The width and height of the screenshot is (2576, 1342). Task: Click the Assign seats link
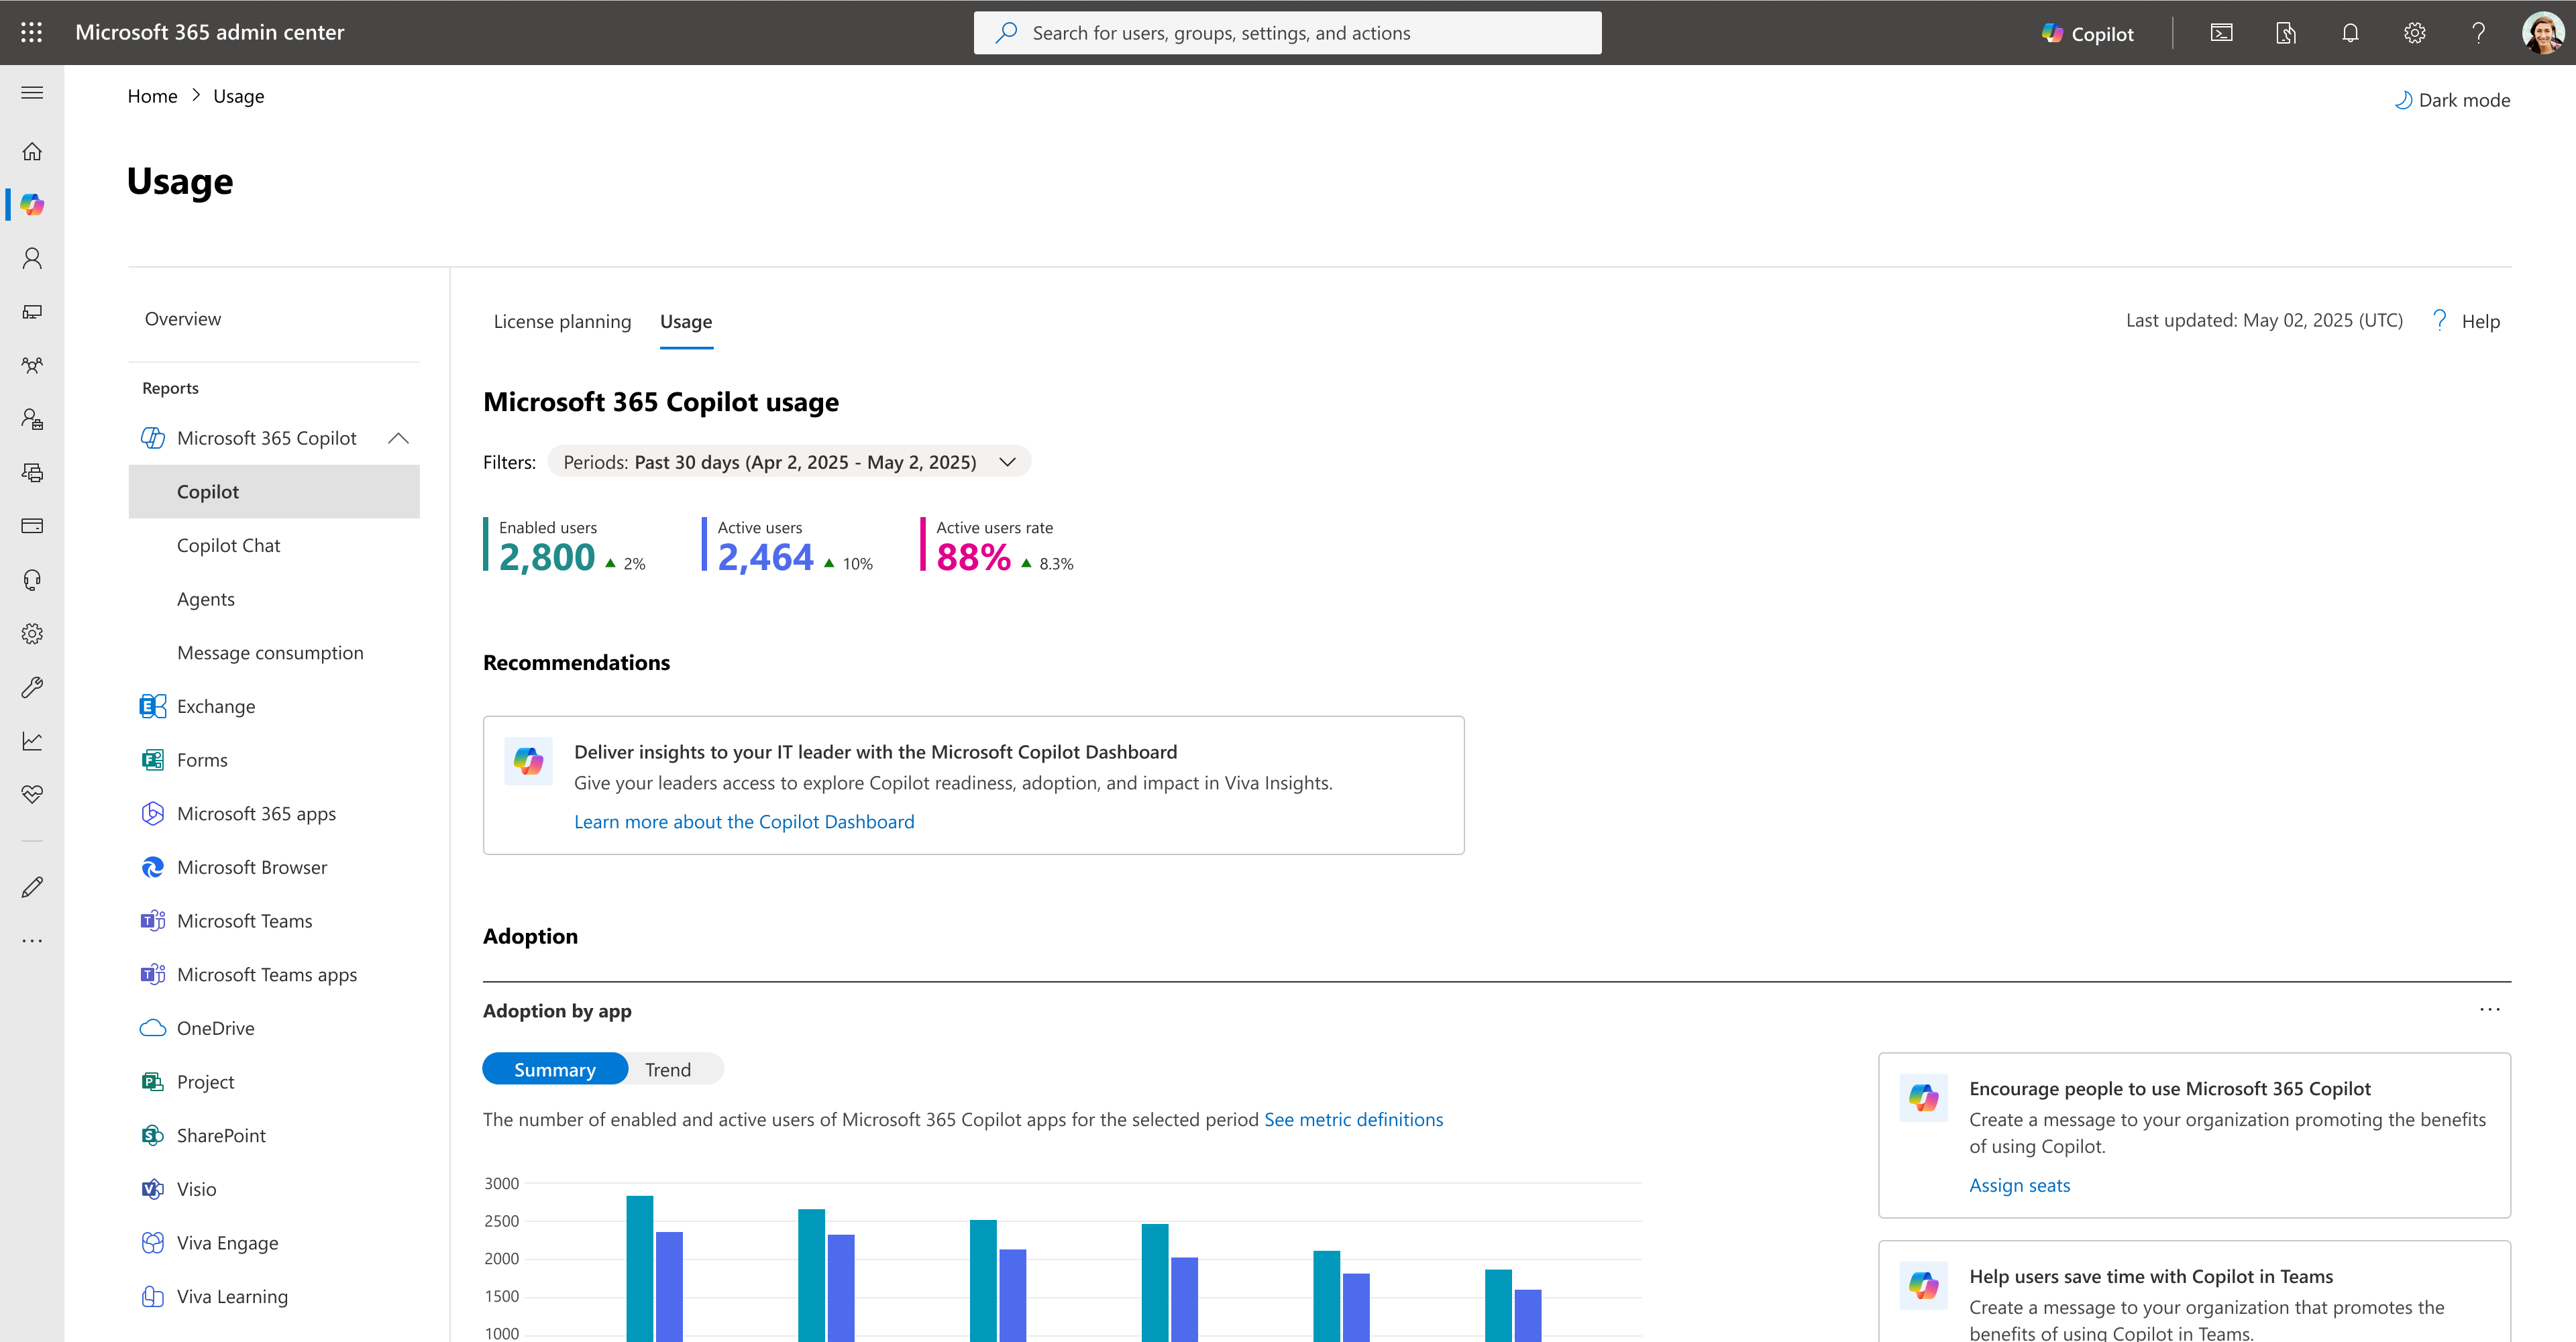click(x=2019, y=1185)
